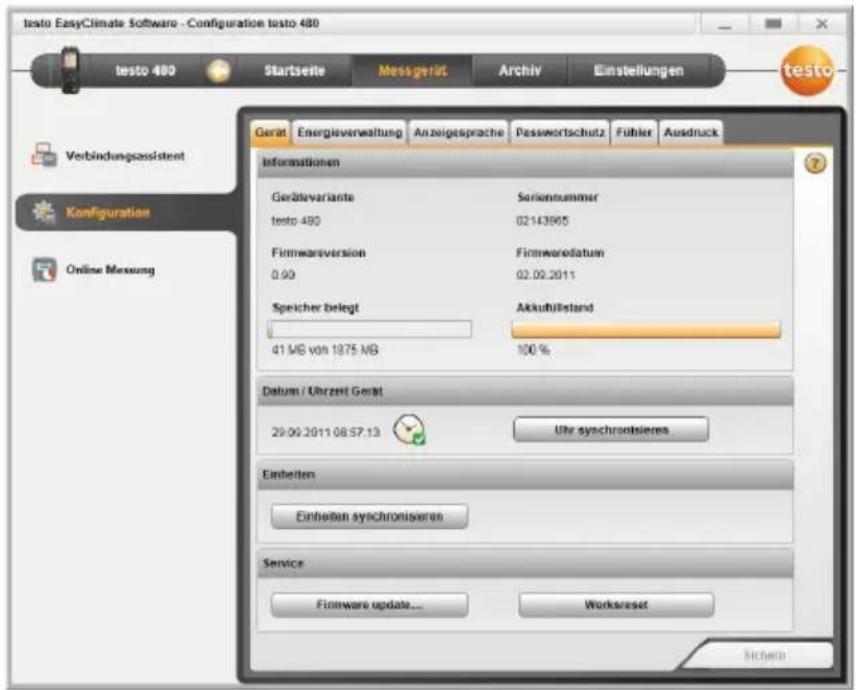Image resolution: width=856 pixels, height=690 pixels.
Task: Start the Firmware update... button
Action: 369,605
